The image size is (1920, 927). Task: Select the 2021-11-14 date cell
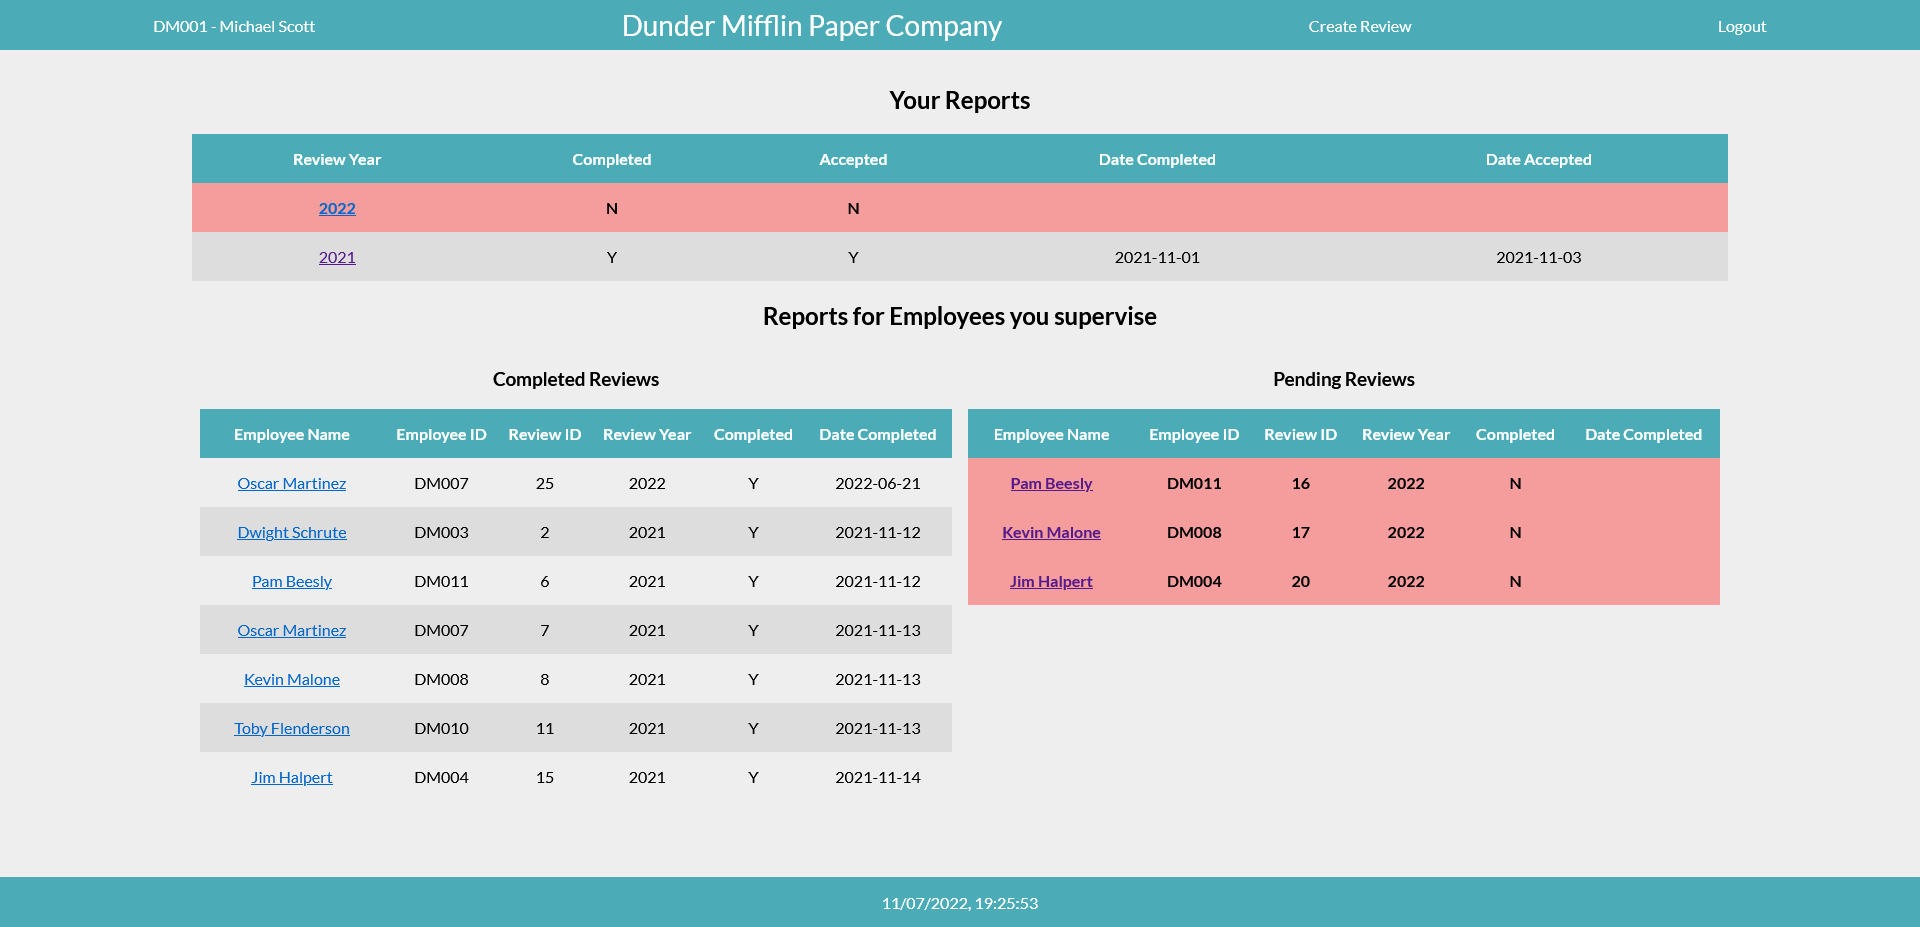(878, 777)
